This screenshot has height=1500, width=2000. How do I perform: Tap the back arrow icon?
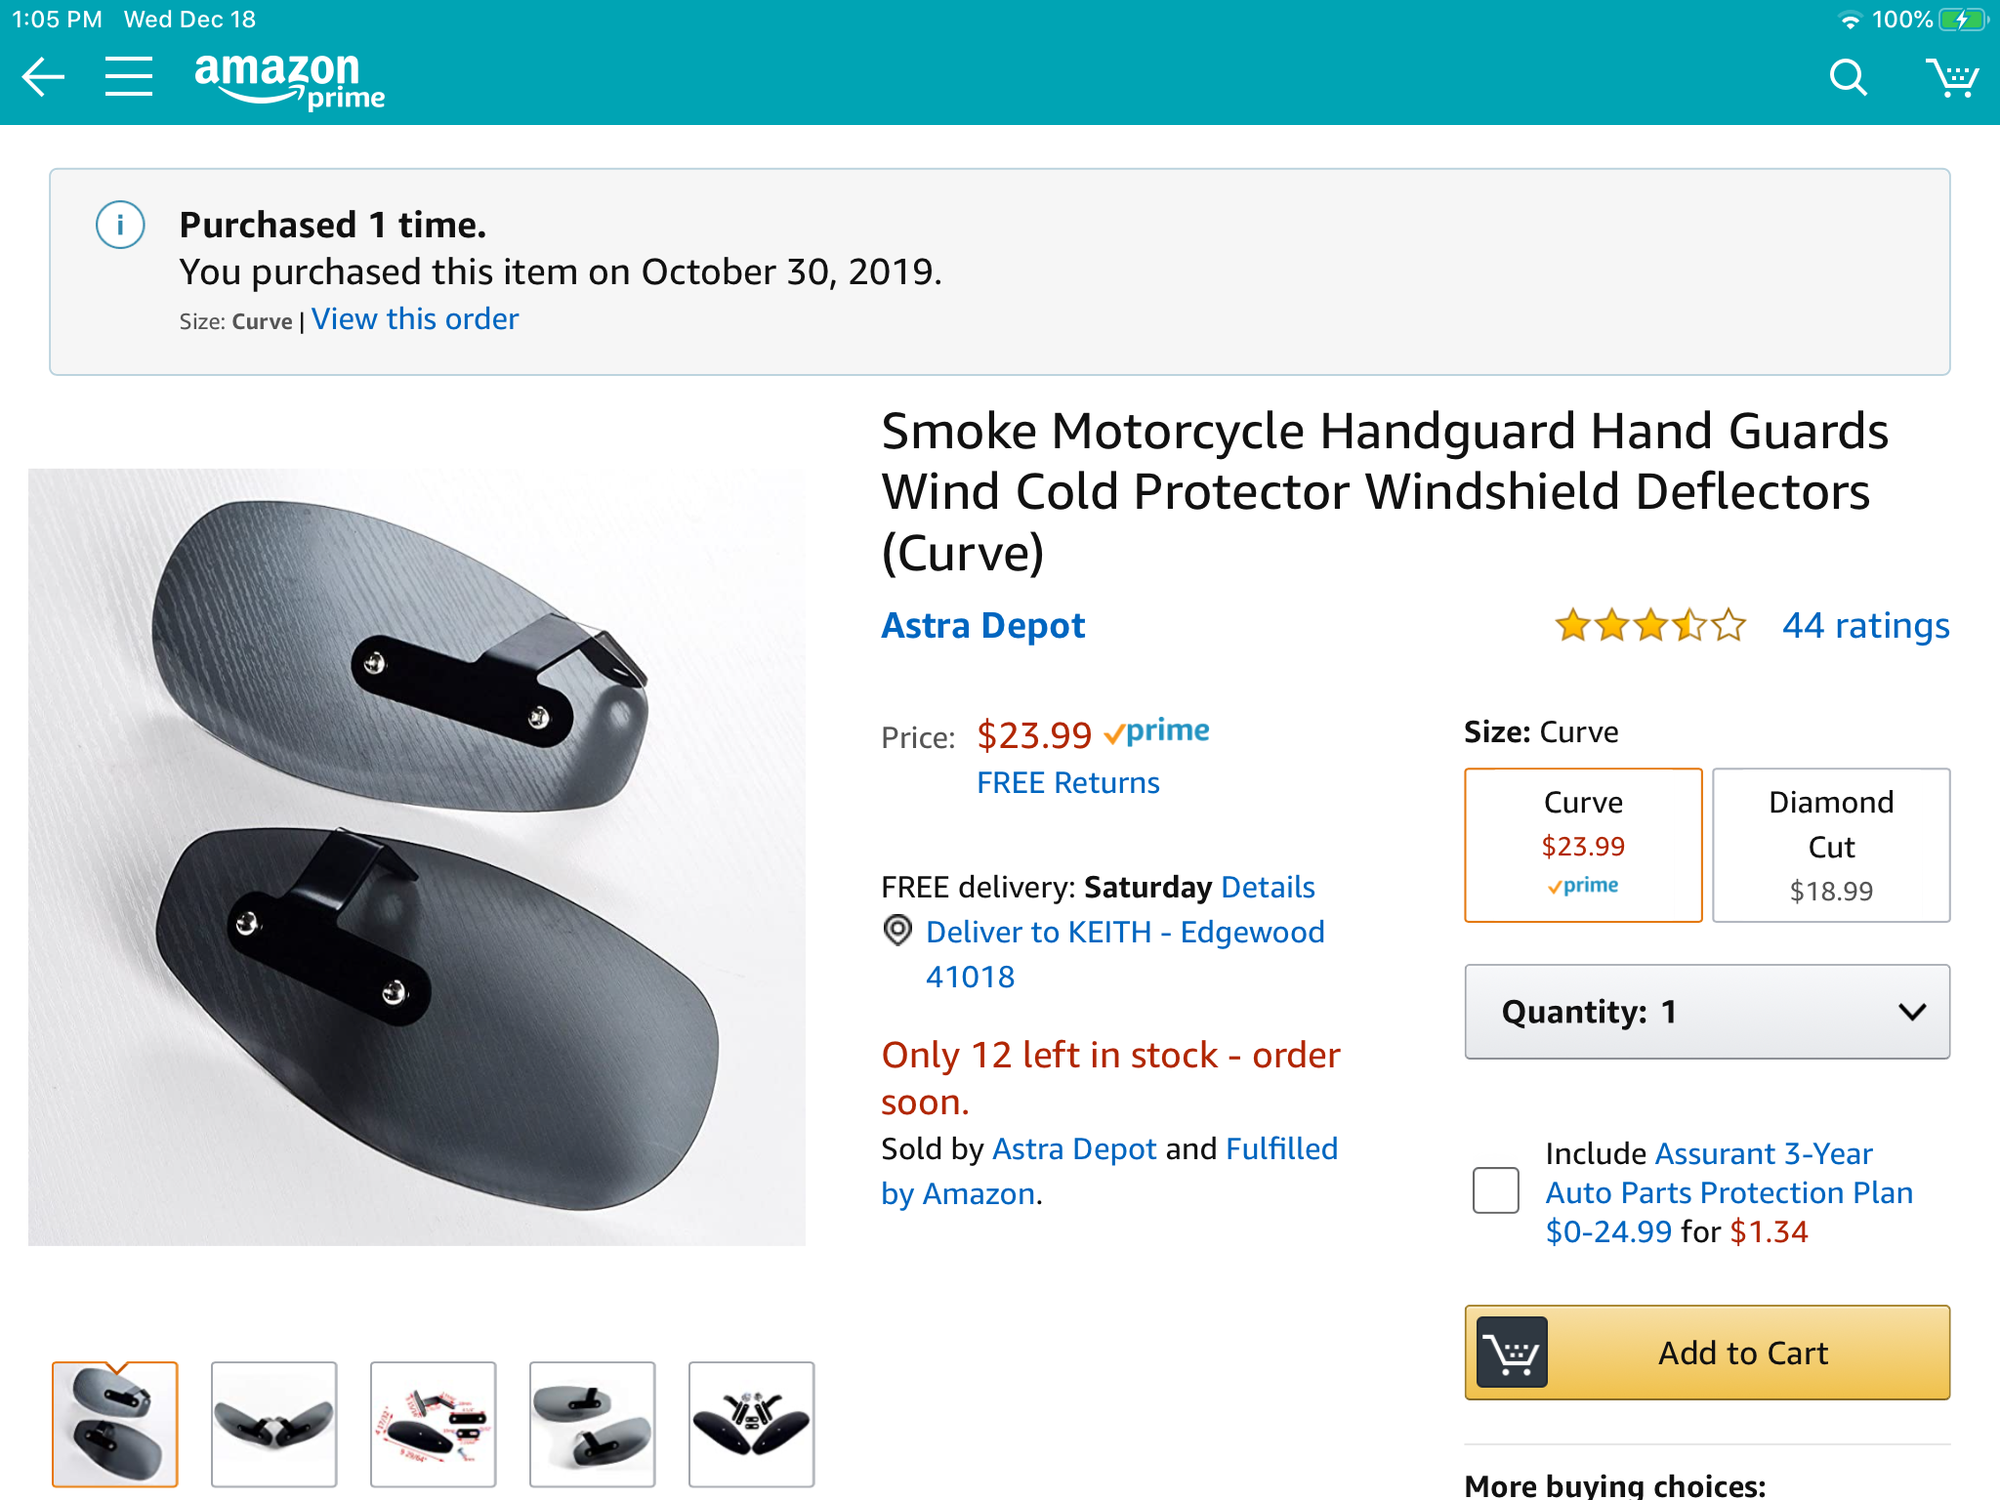[43, 77]
